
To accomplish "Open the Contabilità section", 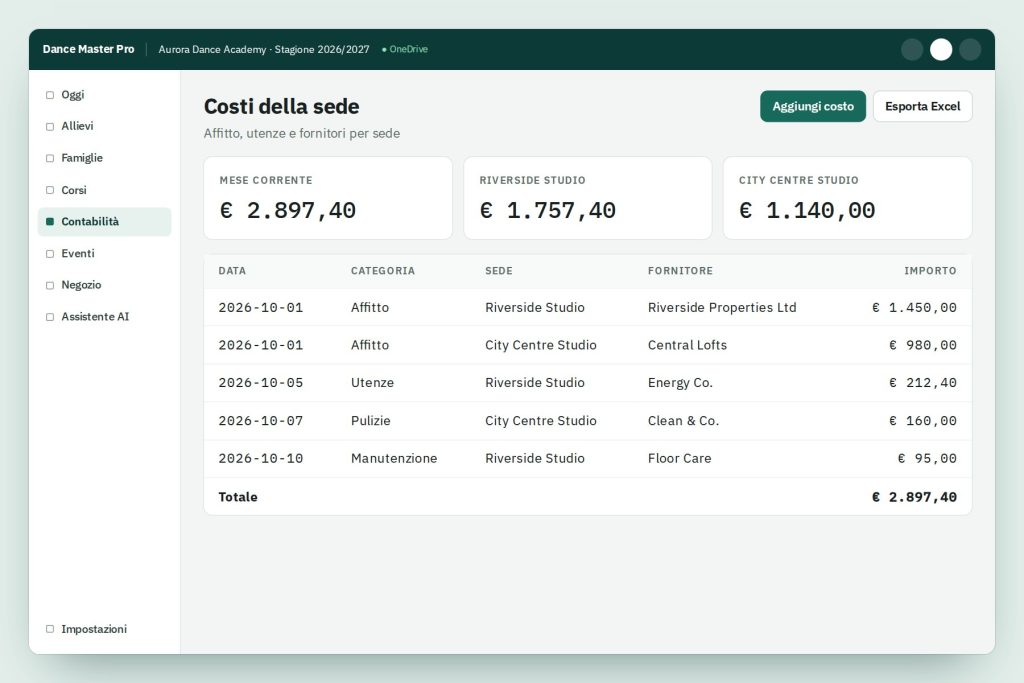I will [x=104, y=222].
